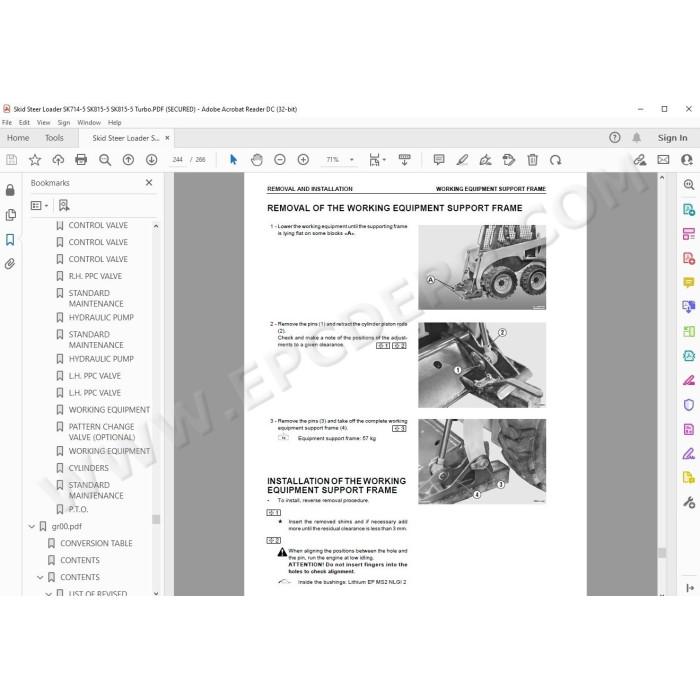Image resolution: width=700 pixels, height=700 pixels.
Task: Close the Bookmarks panel
Action: tap(149, 183)
